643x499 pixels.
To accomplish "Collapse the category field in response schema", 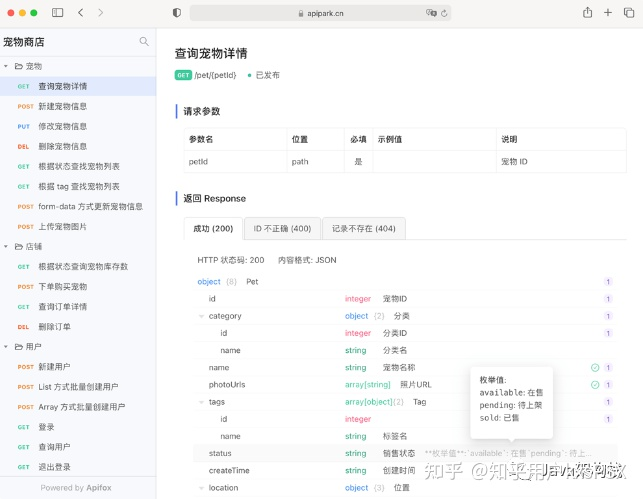I will (x=201, y=316).
